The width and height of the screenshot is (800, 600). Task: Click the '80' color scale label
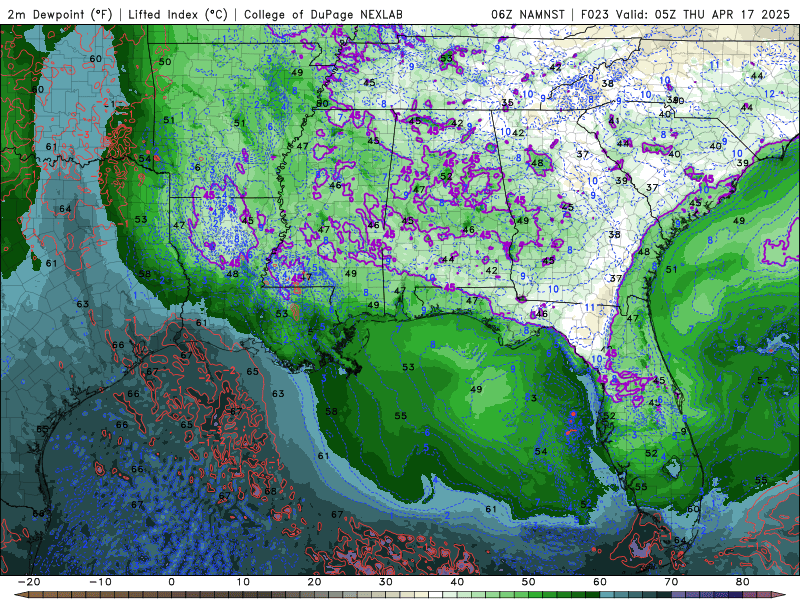(x=743, y=582)
